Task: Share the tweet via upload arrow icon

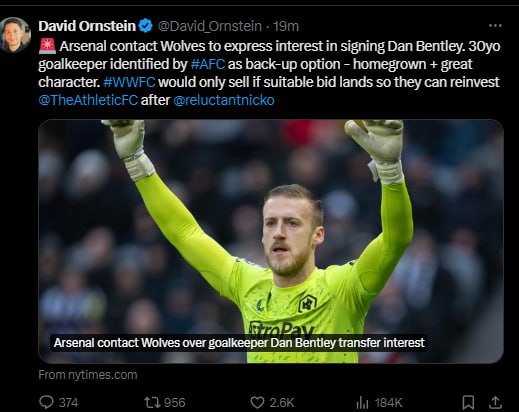Action: click(495, 402)
